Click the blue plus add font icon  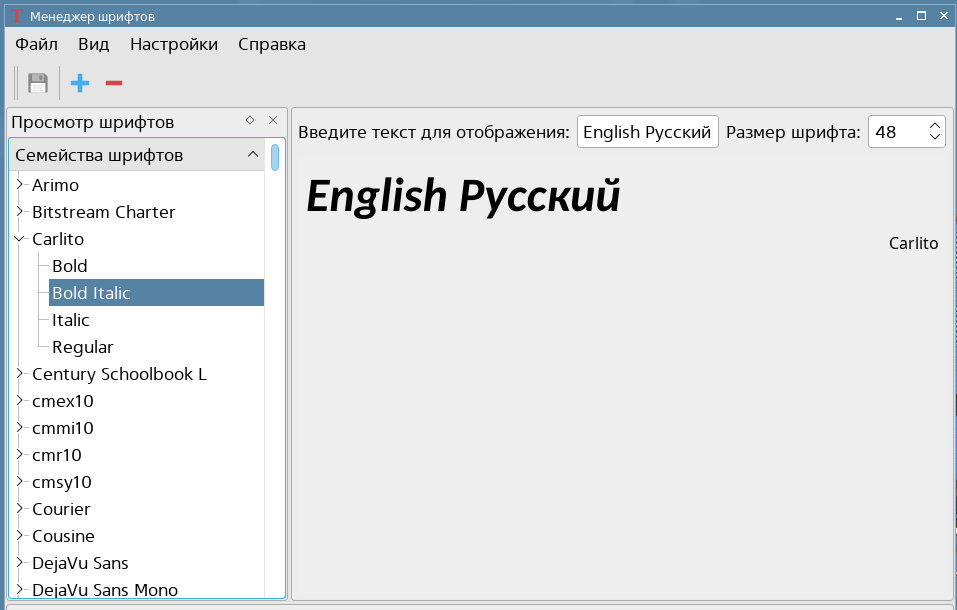(80, 83)
